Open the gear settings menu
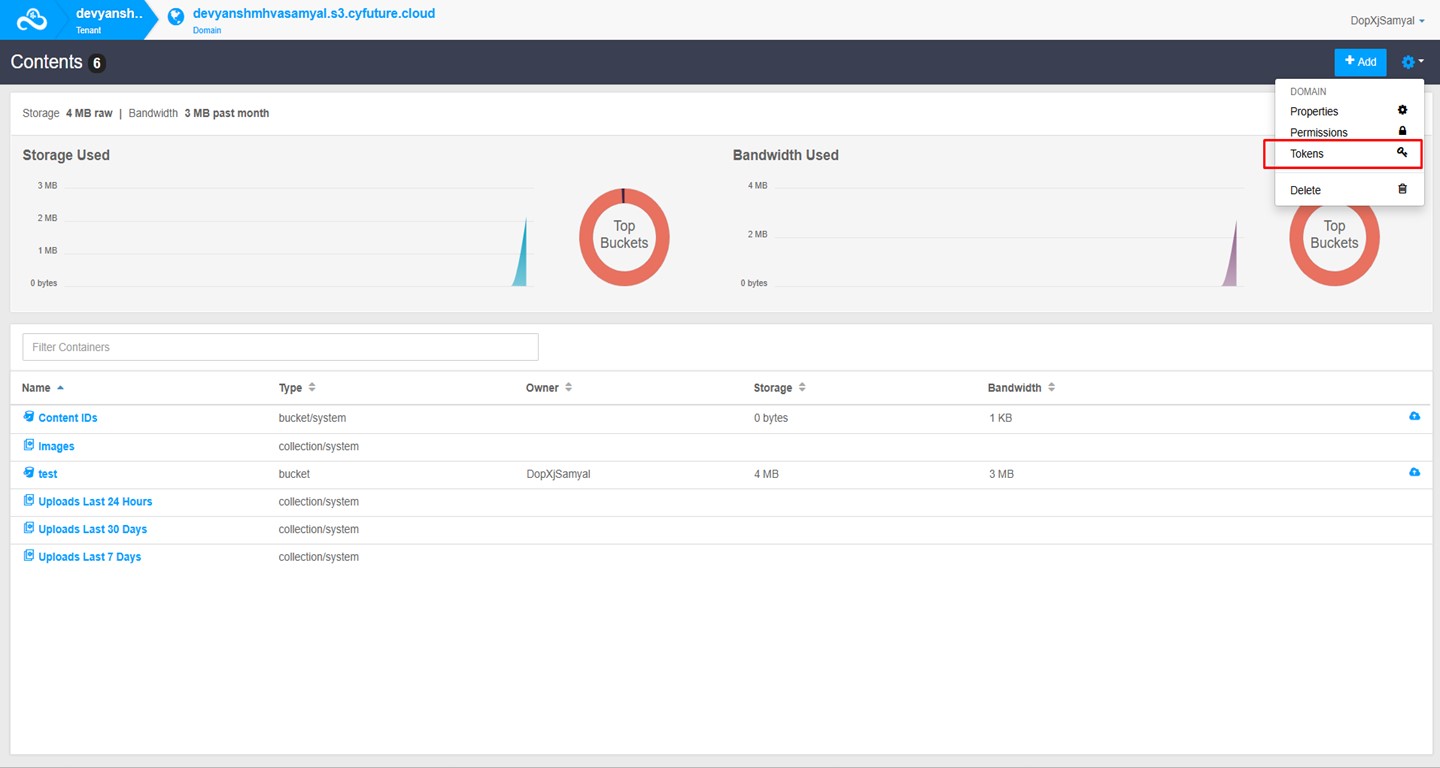 (1411, 62)
